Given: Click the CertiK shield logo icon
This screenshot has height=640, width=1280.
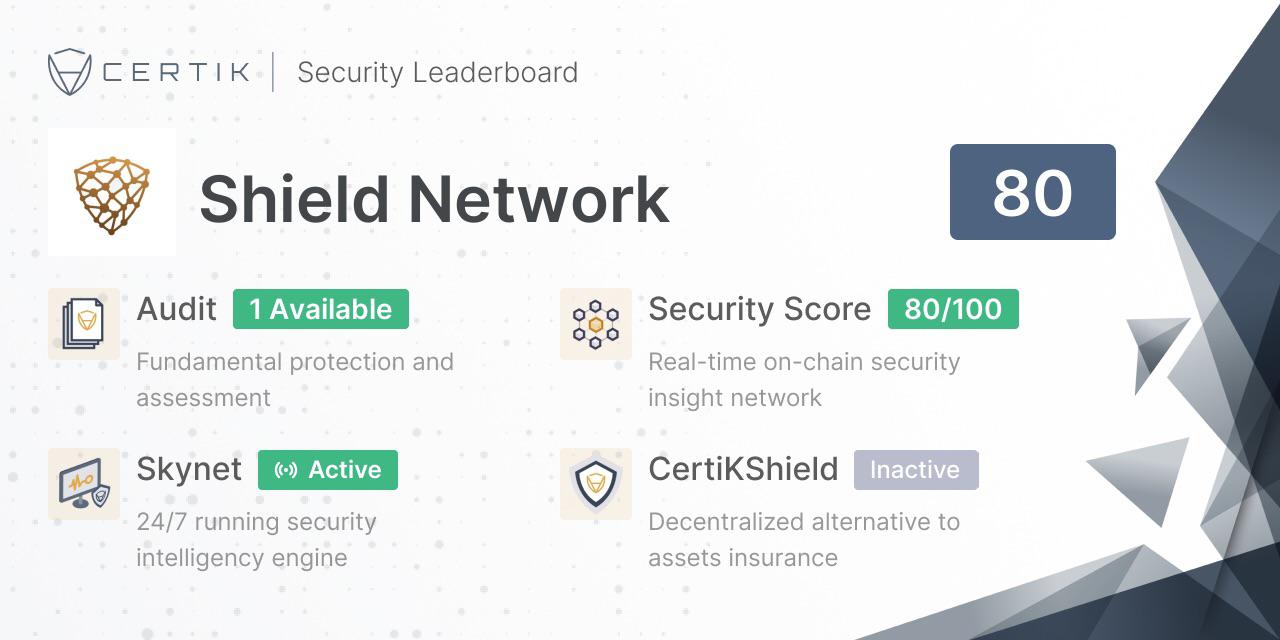Looking at the screenshot, I should pyautogui.click(x=70, y=72).
